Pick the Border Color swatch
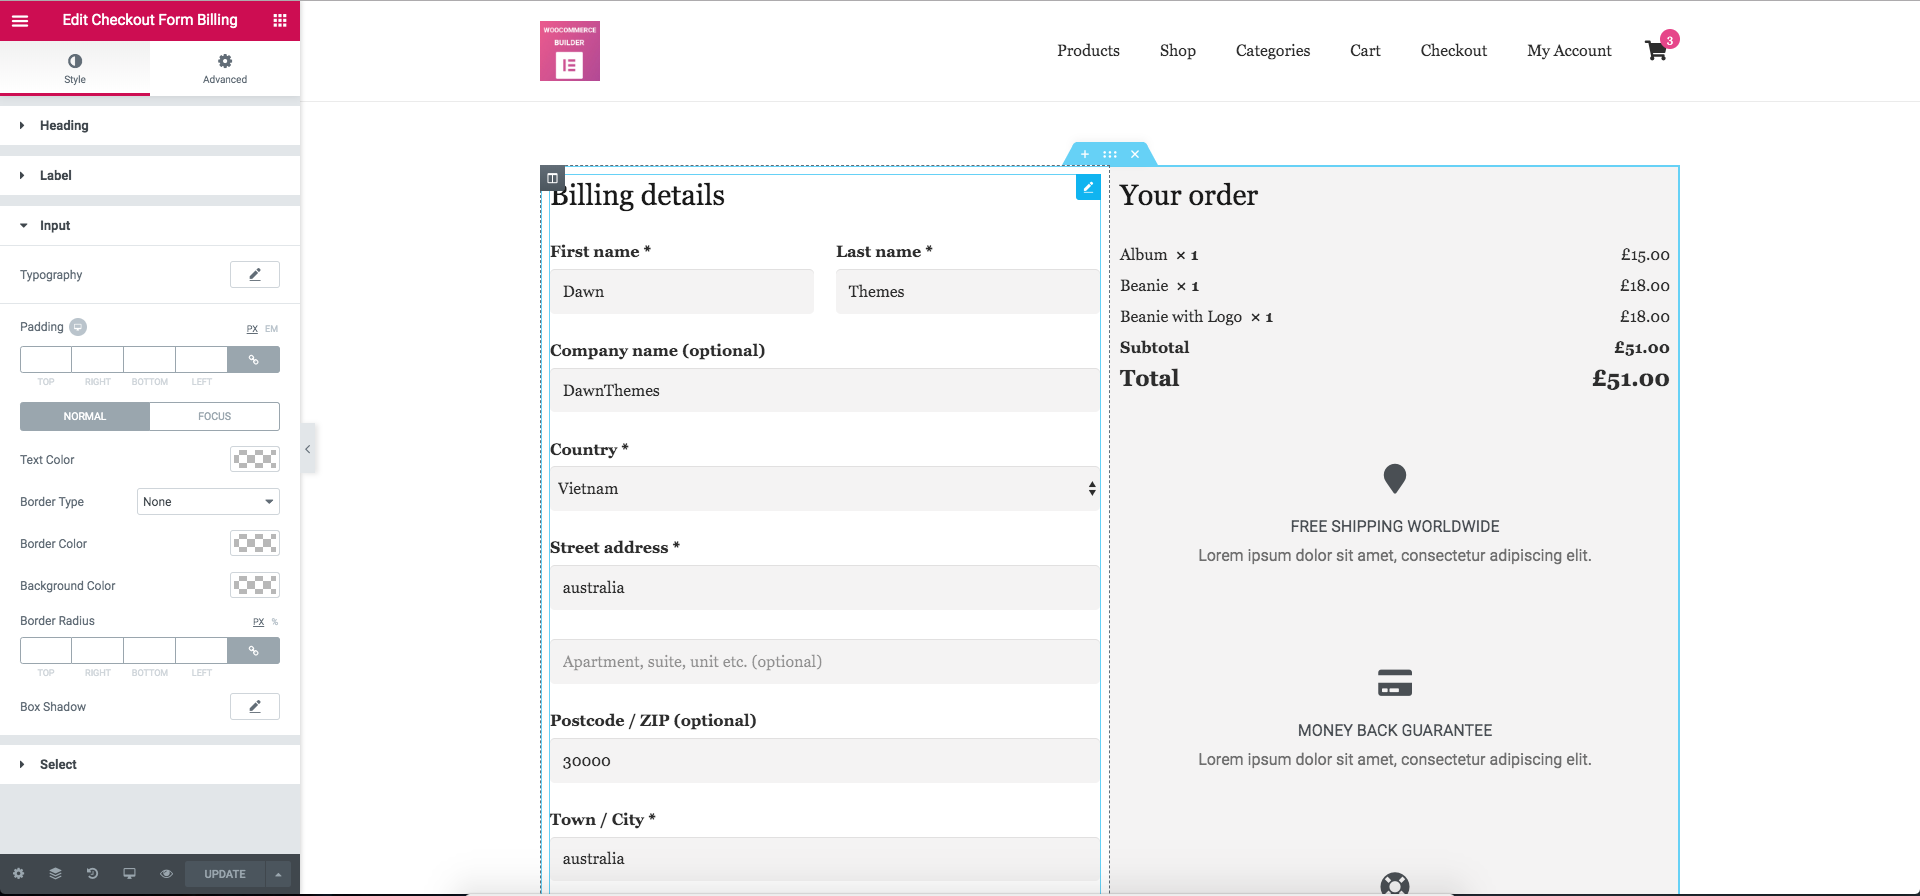The width and height of the screenshot is (1920, 896). click(x=255, y=543)
